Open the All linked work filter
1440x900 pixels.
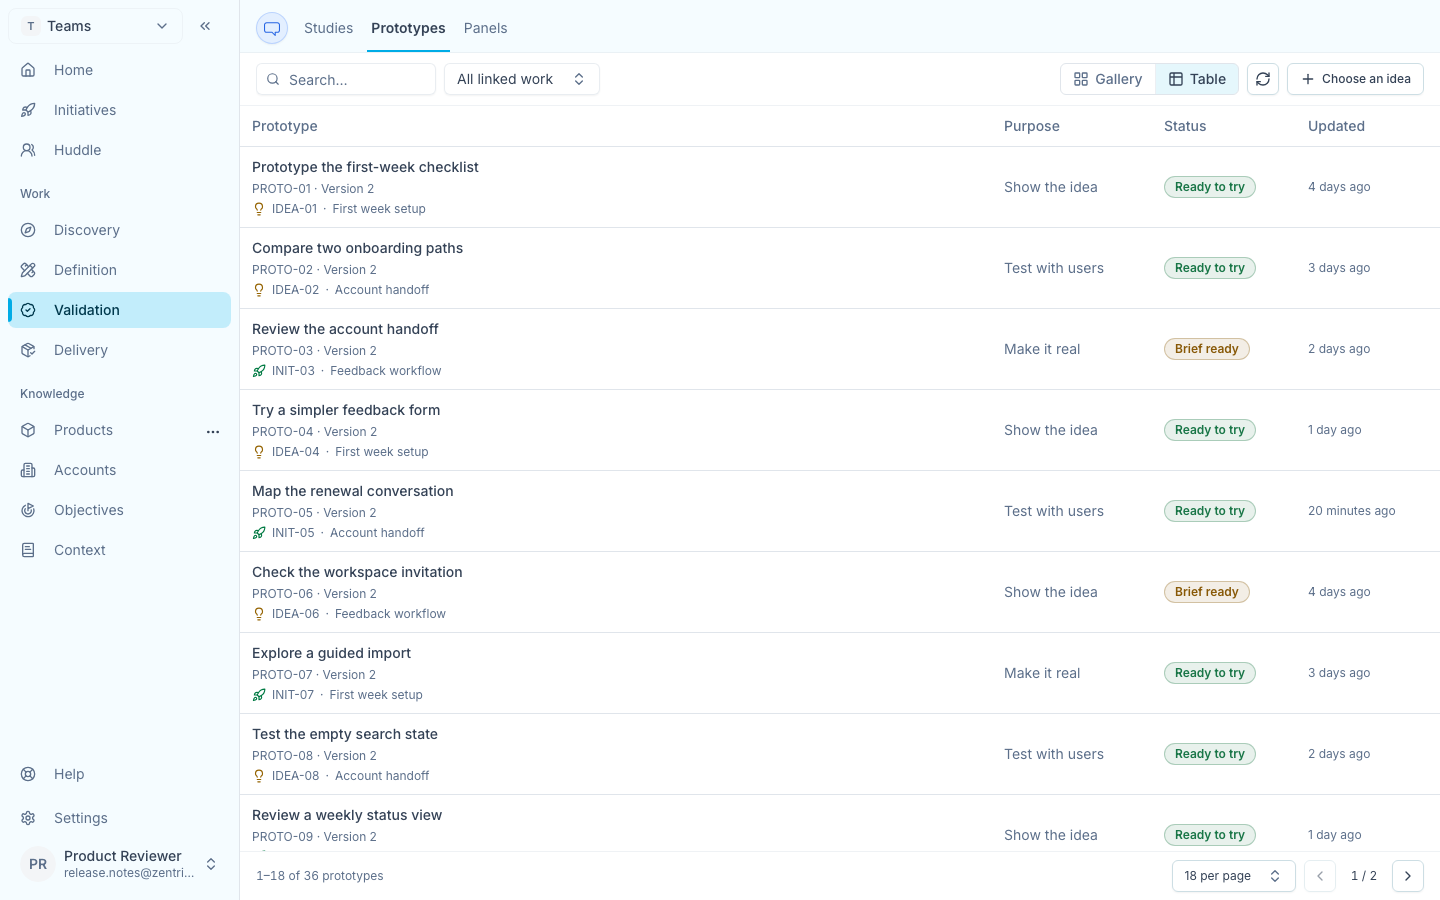pyautogui.click(x=521, y=79)
